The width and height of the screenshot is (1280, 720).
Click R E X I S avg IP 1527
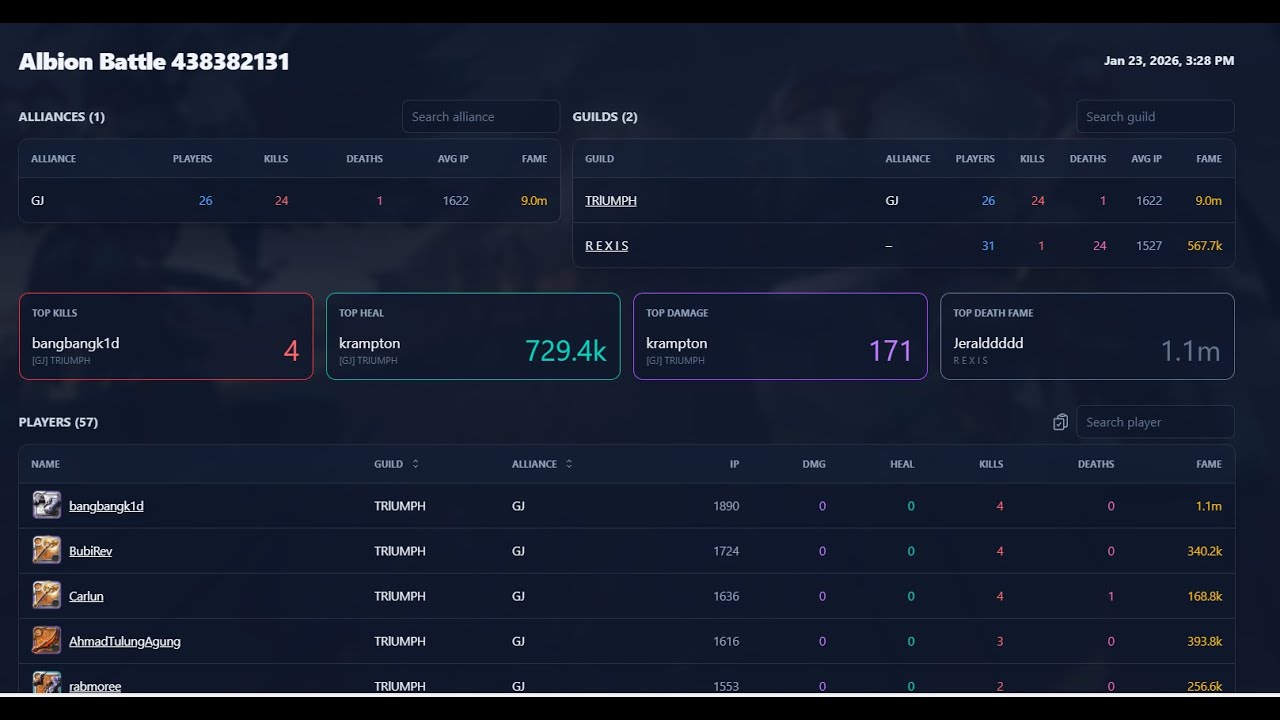(x=1149, y=245)
